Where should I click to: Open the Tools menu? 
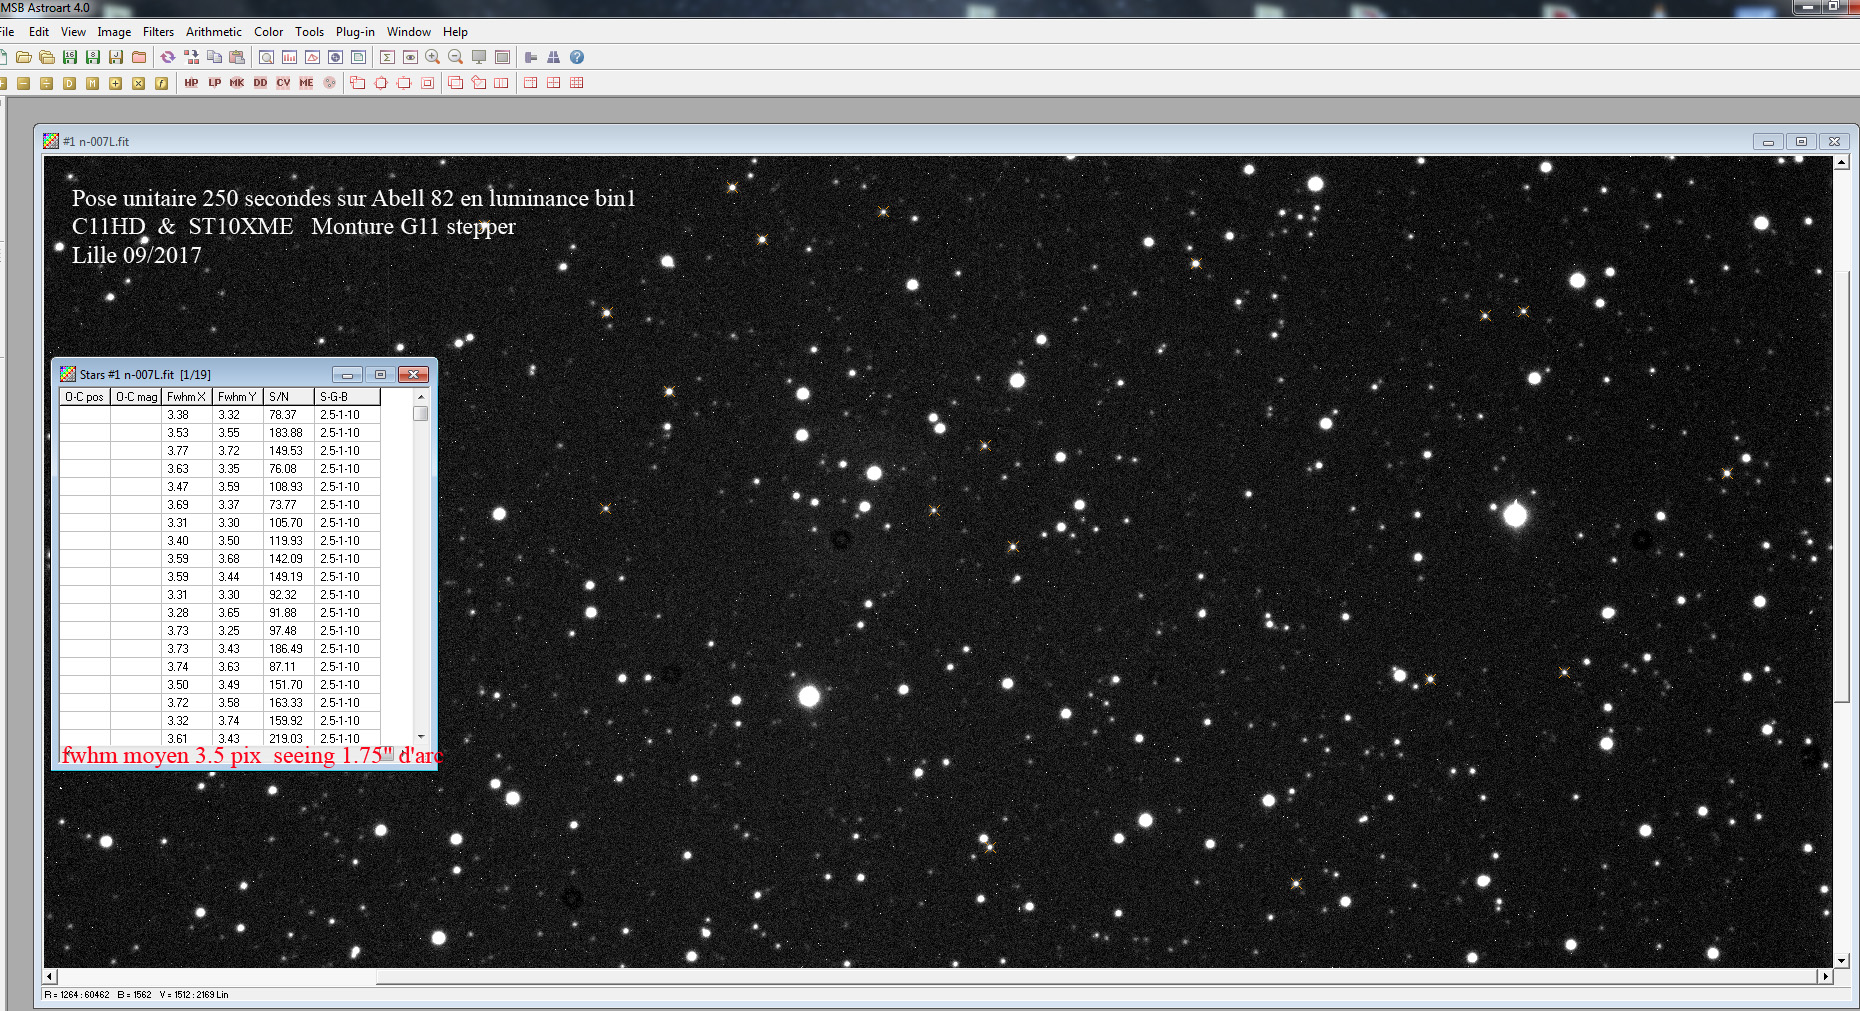(309, 32)
